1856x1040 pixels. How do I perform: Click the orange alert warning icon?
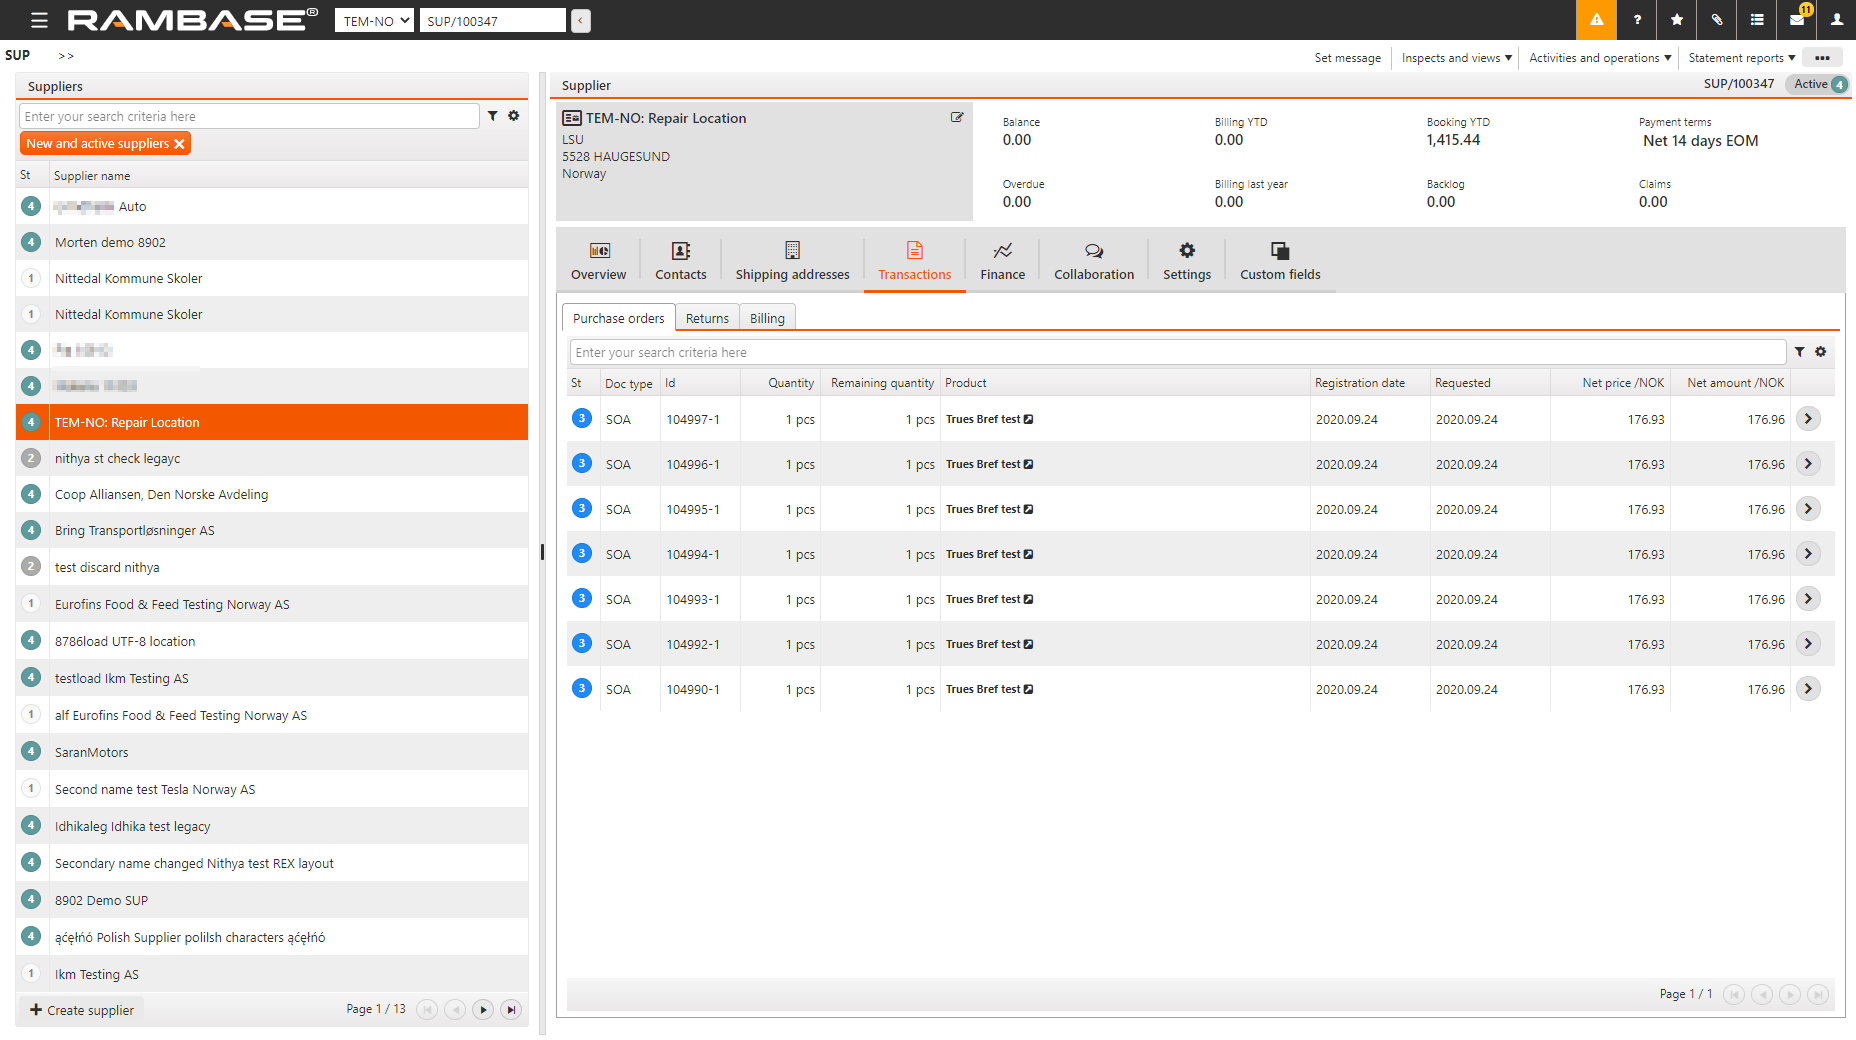[x=1596, y=20]
